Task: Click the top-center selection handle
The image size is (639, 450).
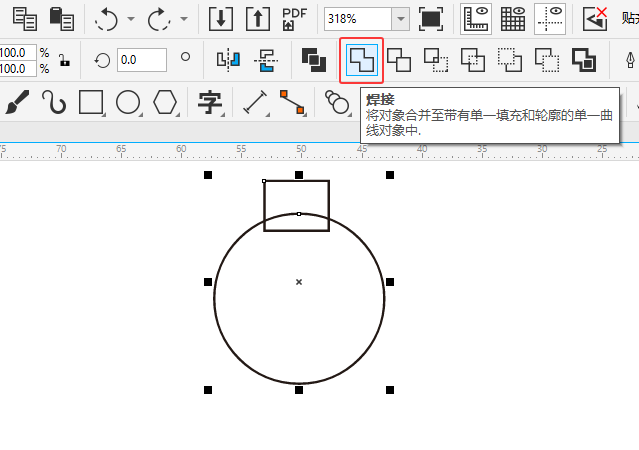Action: 299,175
